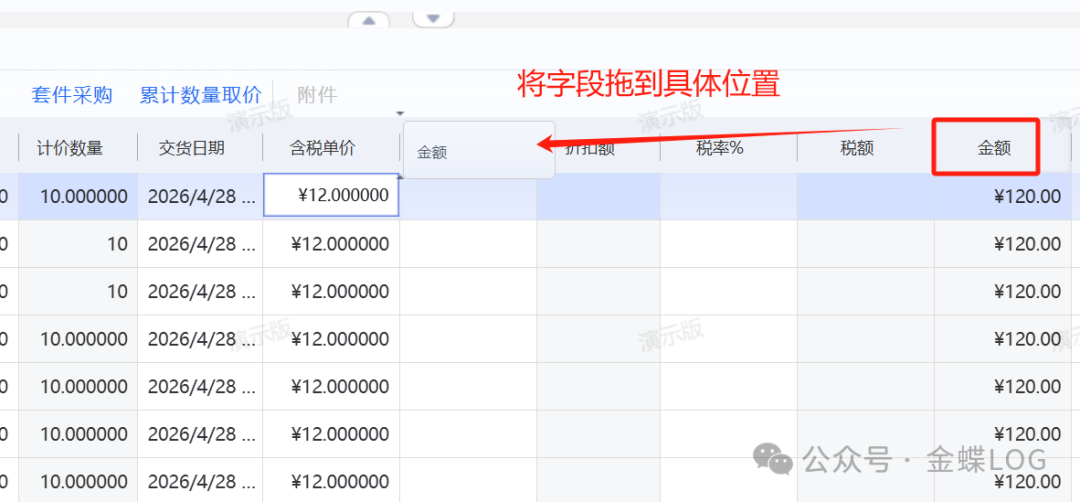The image size is (1080, 502).
Task: Click the 税率% column header
Action: click(x=722, y=148)
